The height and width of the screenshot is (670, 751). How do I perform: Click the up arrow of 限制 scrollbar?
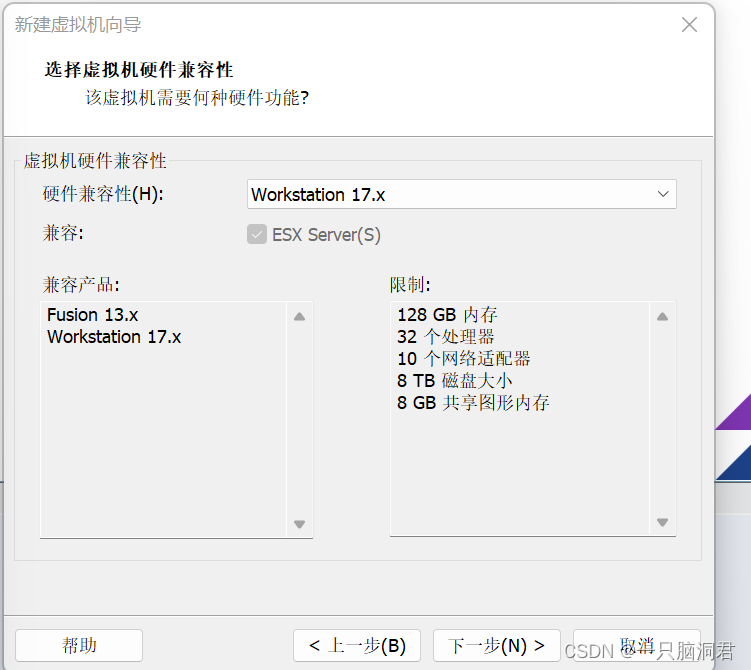coord(662,317)
